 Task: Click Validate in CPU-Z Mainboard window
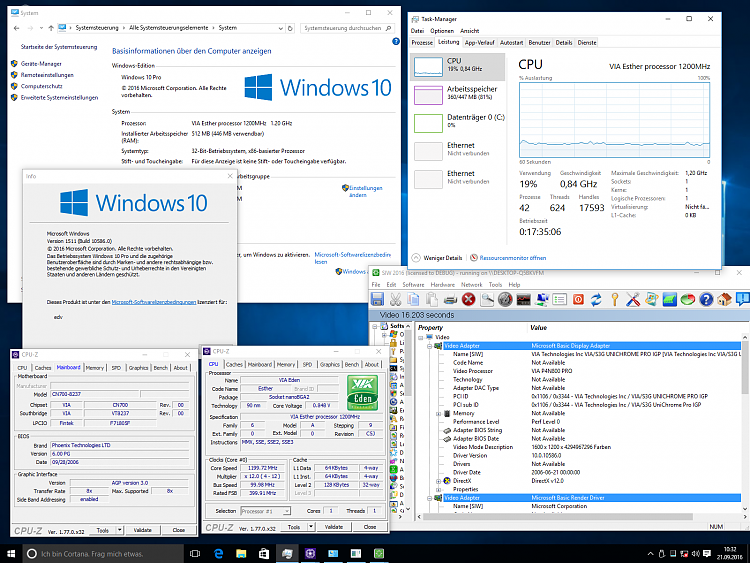click(x=143, y=530)
